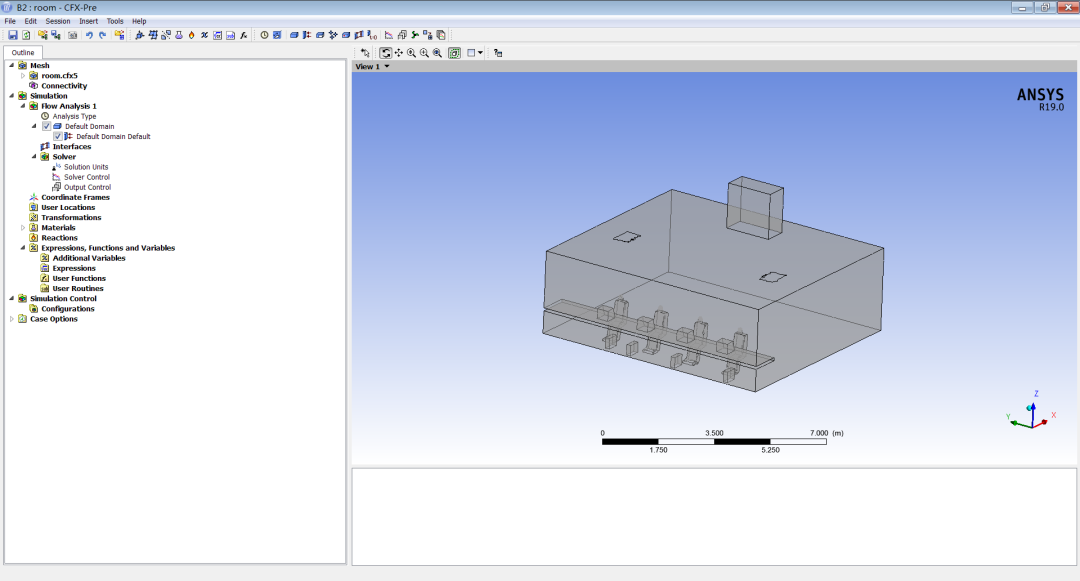This screenshot has width=1080, height=581.
Task: Toggle the Default Domain checkbox
Action: click(x=47, y=127)
